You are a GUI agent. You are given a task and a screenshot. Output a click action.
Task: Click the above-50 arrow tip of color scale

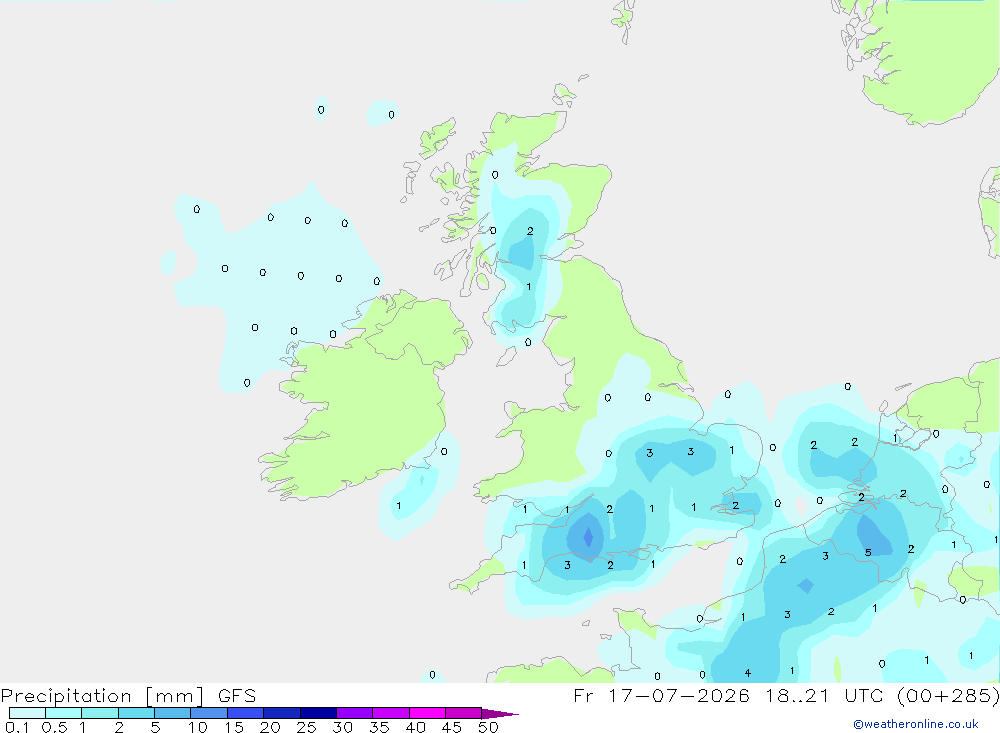[x=499, y=713]
